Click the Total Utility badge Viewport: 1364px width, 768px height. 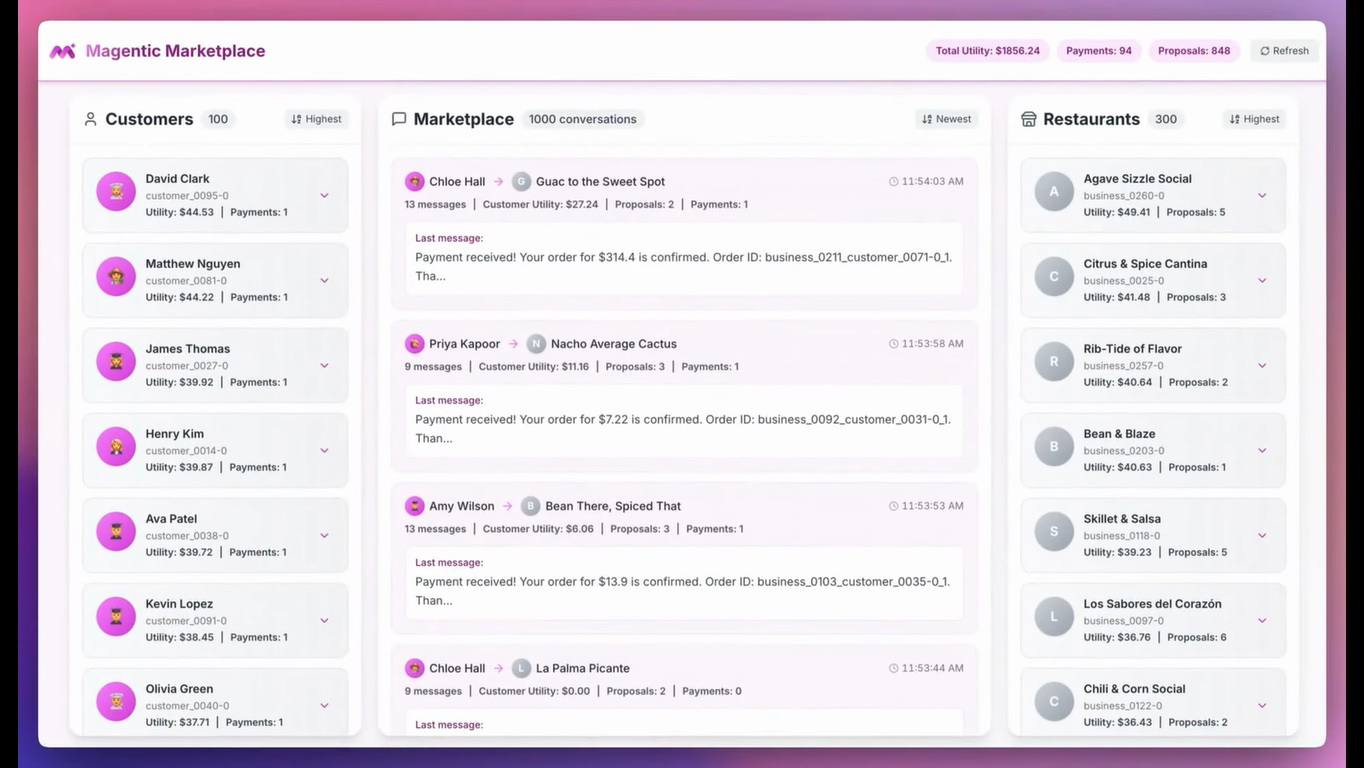987,51
